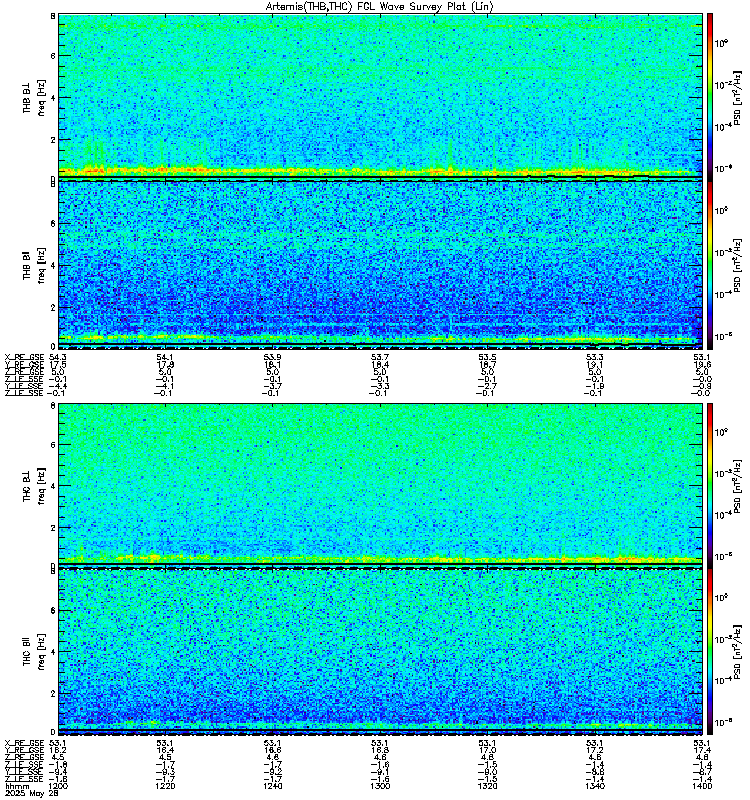
Task: Click the Y_RE_GSE value 17.0
Action: pos(487,750)
